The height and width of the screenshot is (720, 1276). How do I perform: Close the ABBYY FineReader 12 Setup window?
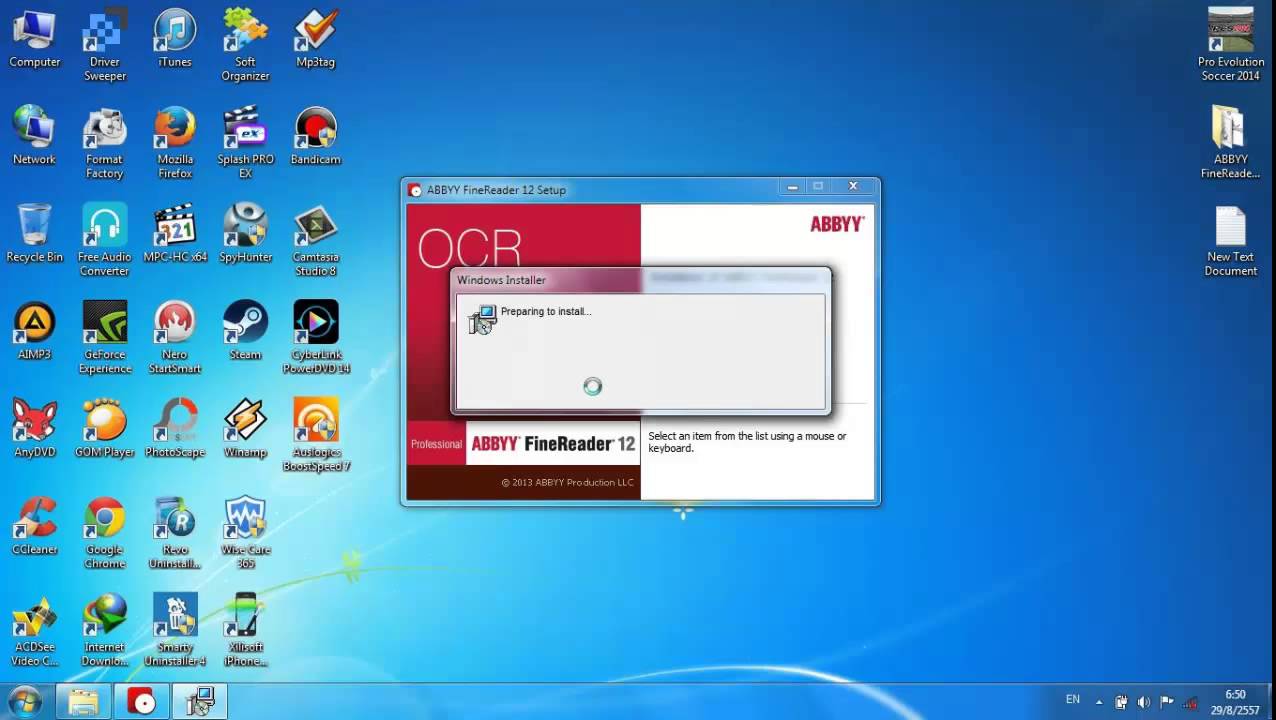click(853, 186)
